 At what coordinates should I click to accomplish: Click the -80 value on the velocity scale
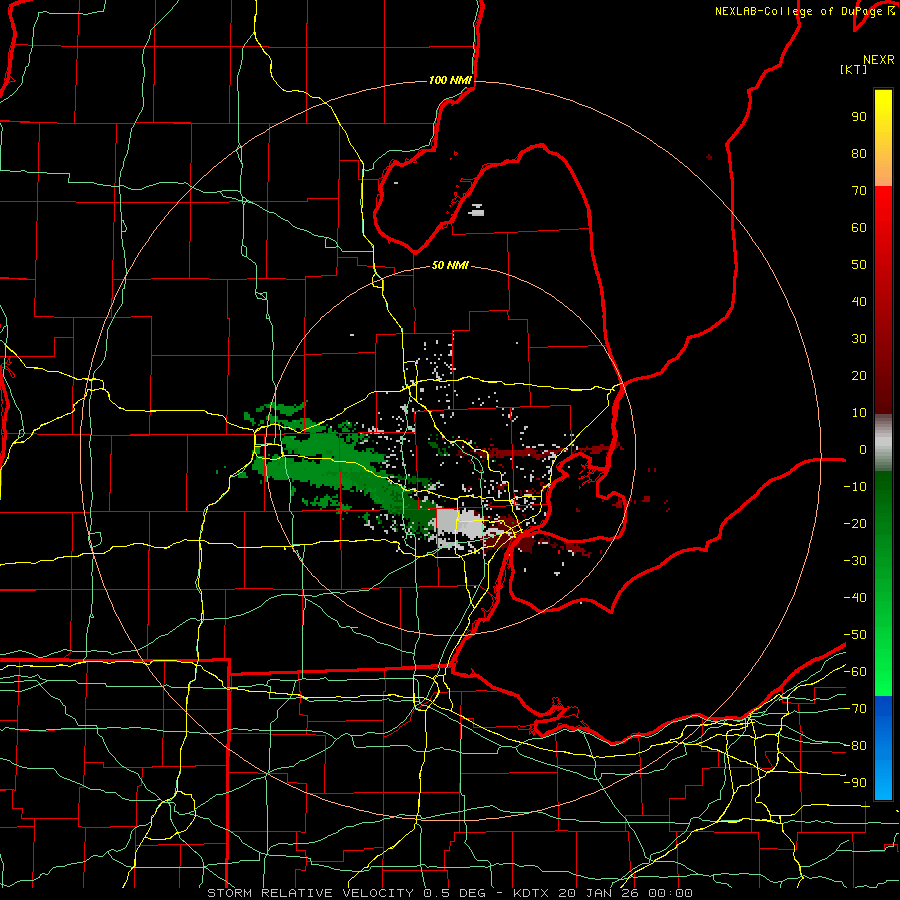click(855, 746)
